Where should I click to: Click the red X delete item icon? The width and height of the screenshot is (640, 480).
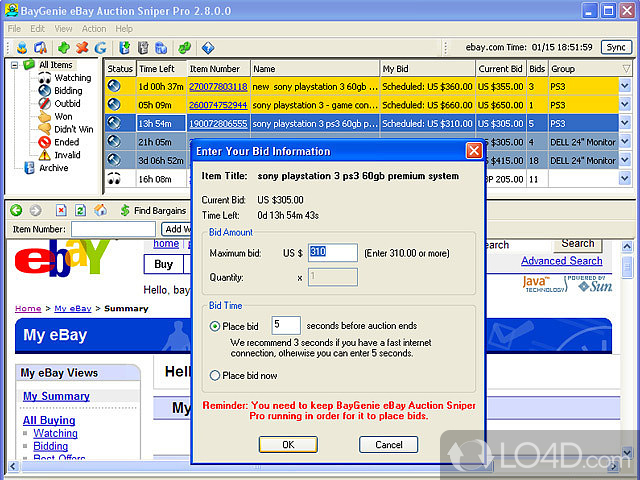(82, 48)
